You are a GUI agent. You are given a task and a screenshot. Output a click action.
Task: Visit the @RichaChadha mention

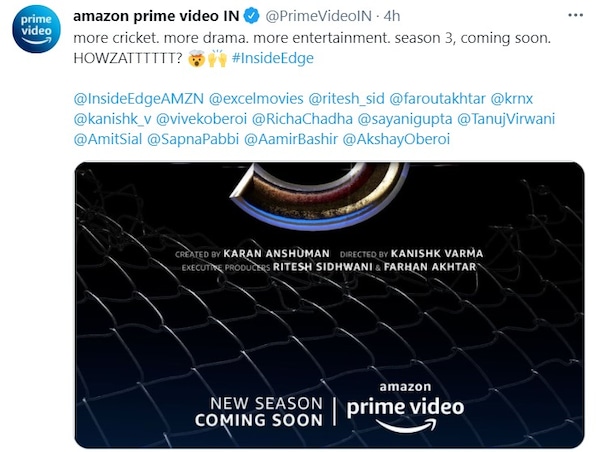pos(302,119)
